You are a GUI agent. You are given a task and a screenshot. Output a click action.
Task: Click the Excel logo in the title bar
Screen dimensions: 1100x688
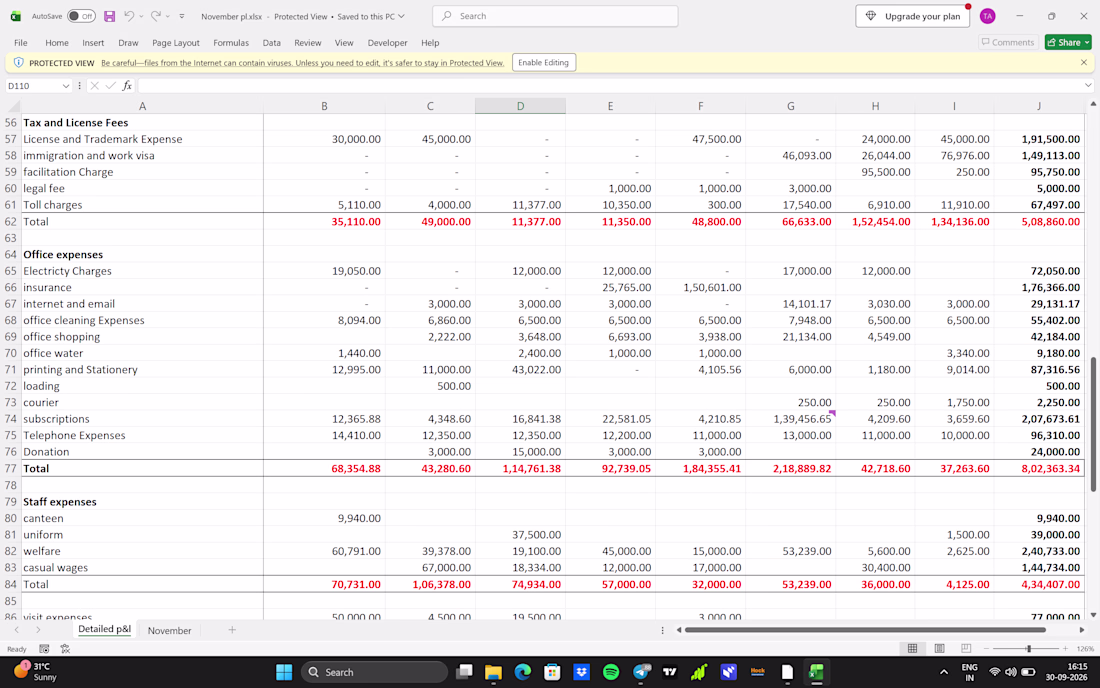tap(15, 16)
